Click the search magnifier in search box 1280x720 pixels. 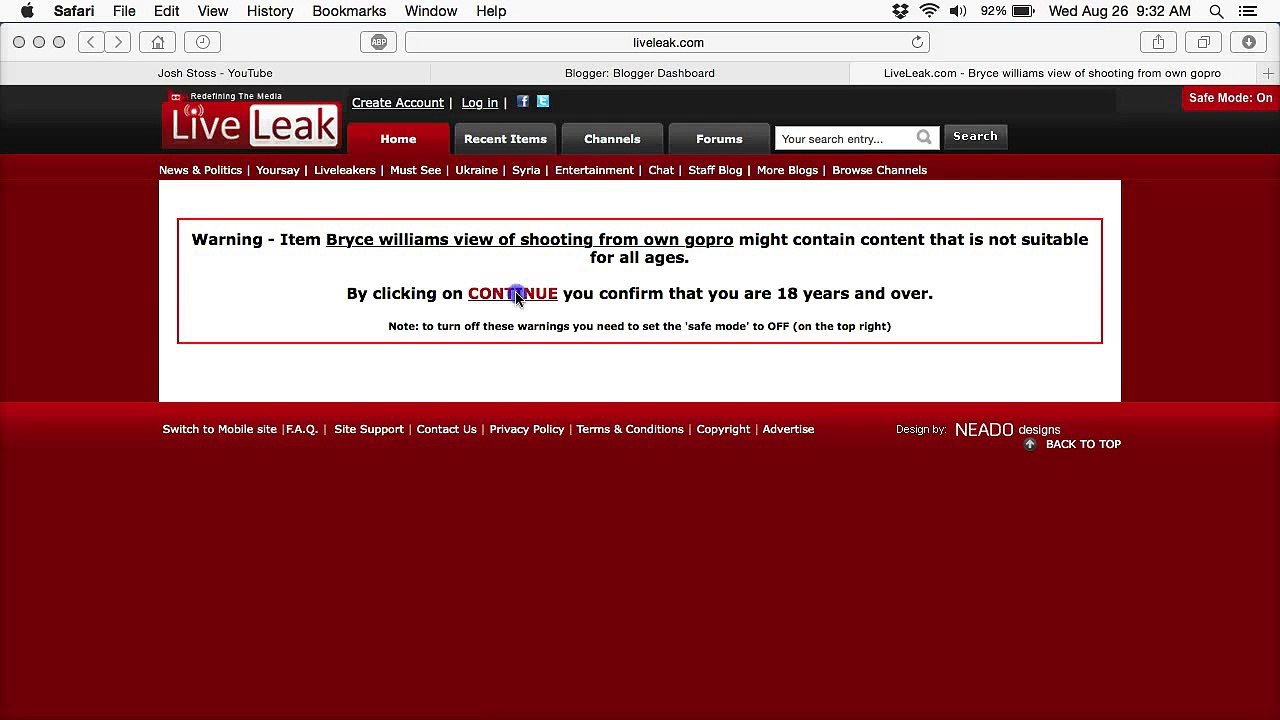tap(924, 138)
